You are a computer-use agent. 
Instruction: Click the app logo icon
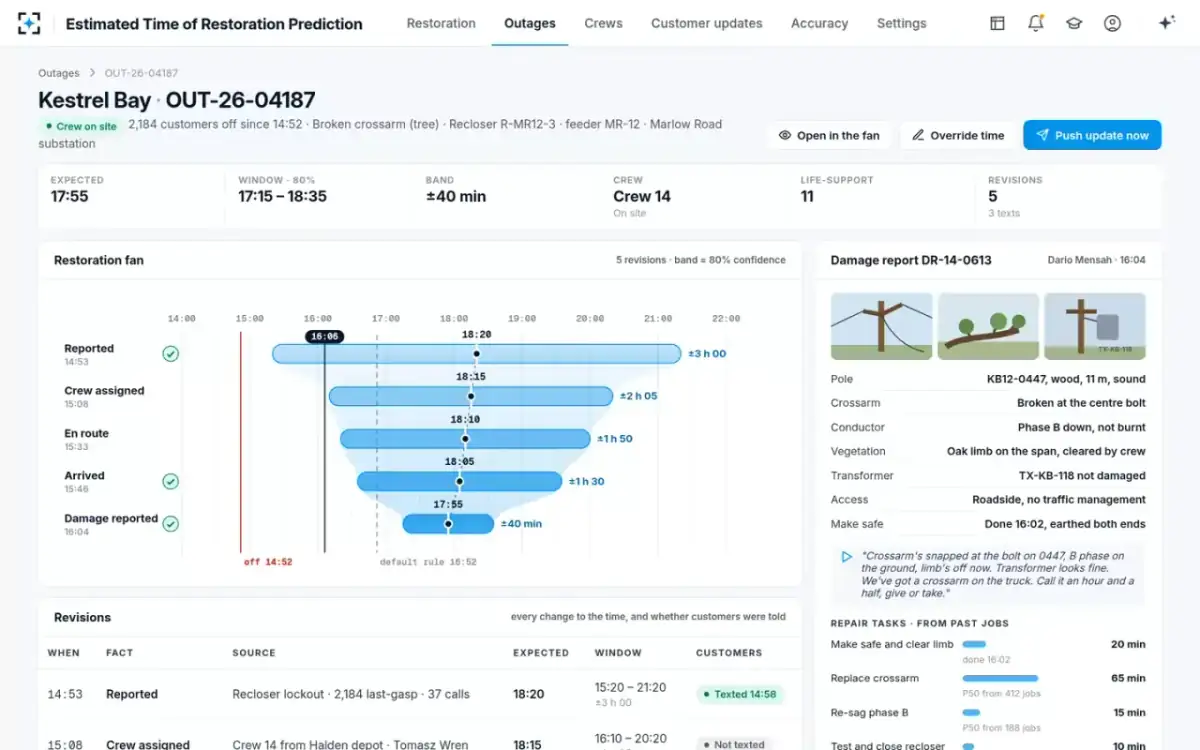click(x=29, y=23)
